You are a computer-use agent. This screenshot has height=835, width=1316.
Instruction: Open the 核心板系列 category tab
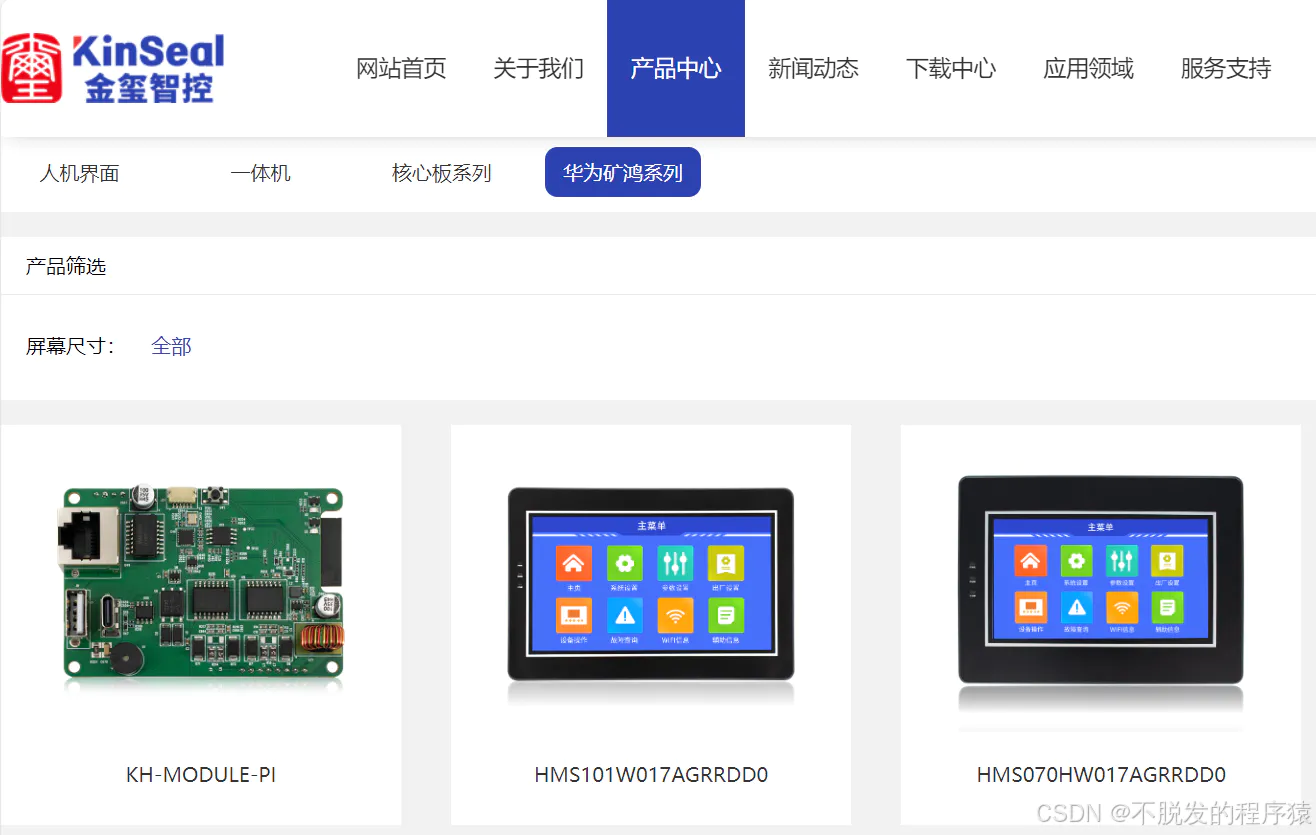(x=442, y=173)
